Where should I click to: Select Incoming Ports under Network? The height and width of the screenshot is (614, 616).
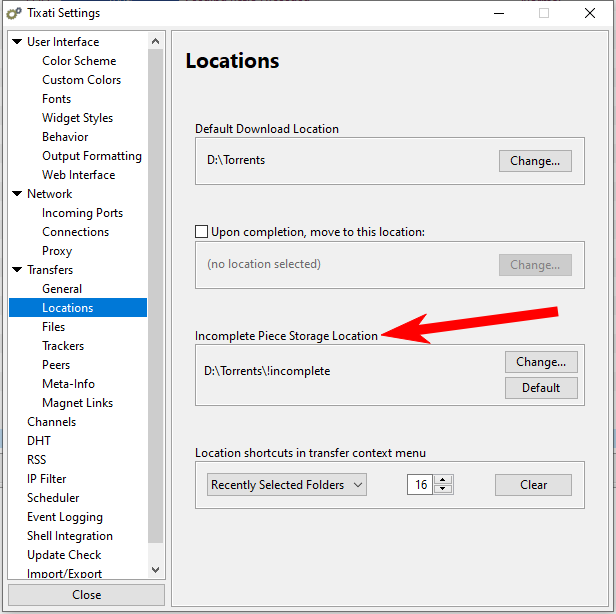pos(82,213)
